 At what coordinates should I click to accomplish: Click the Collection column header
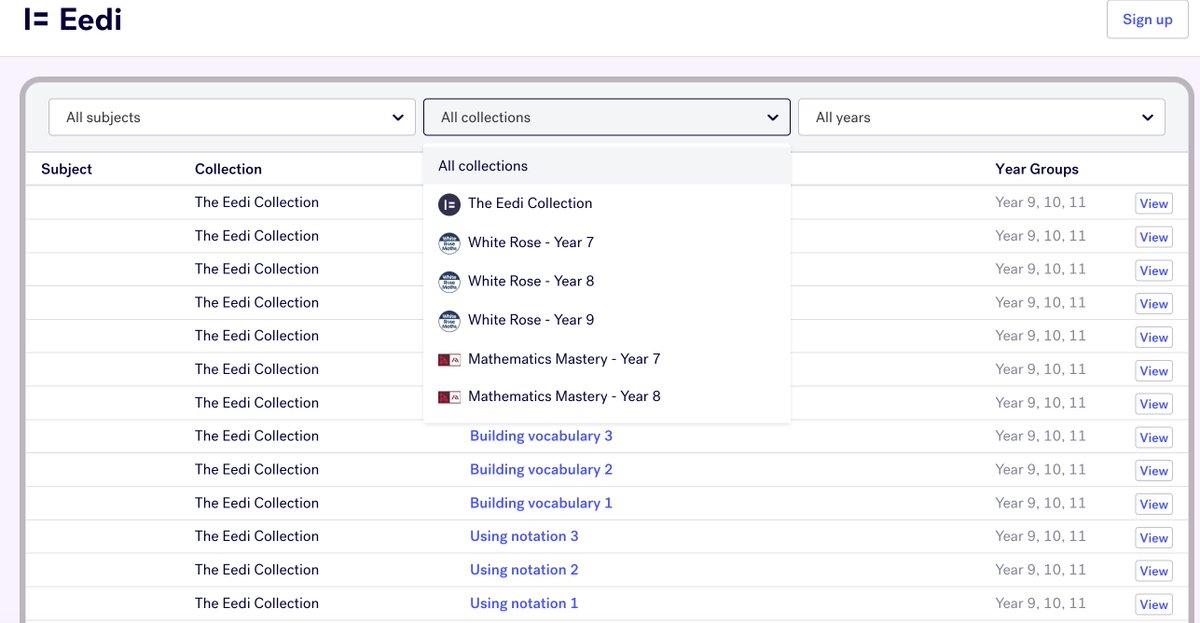(x=228, y=169)
